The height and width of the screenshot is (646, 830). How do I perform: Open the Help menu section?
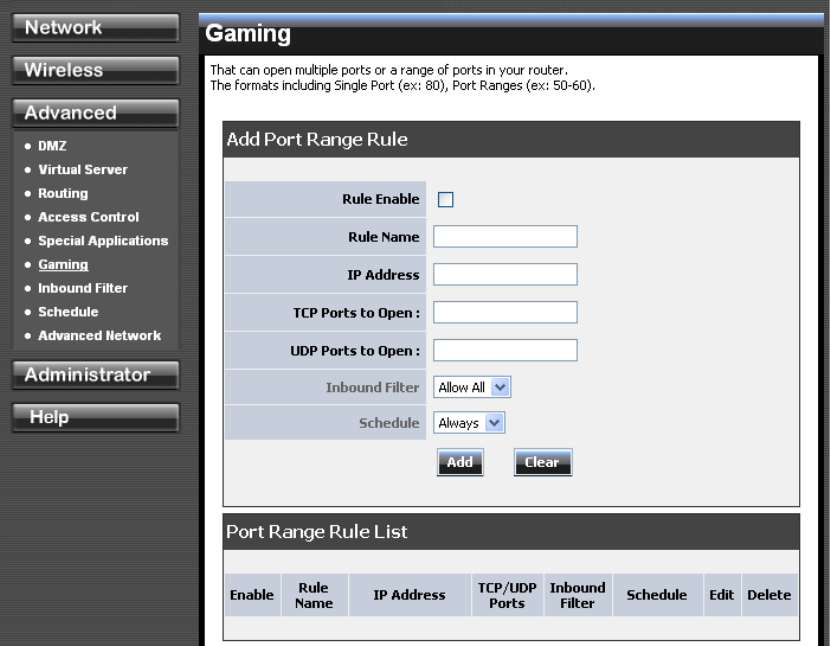[94, 418]
